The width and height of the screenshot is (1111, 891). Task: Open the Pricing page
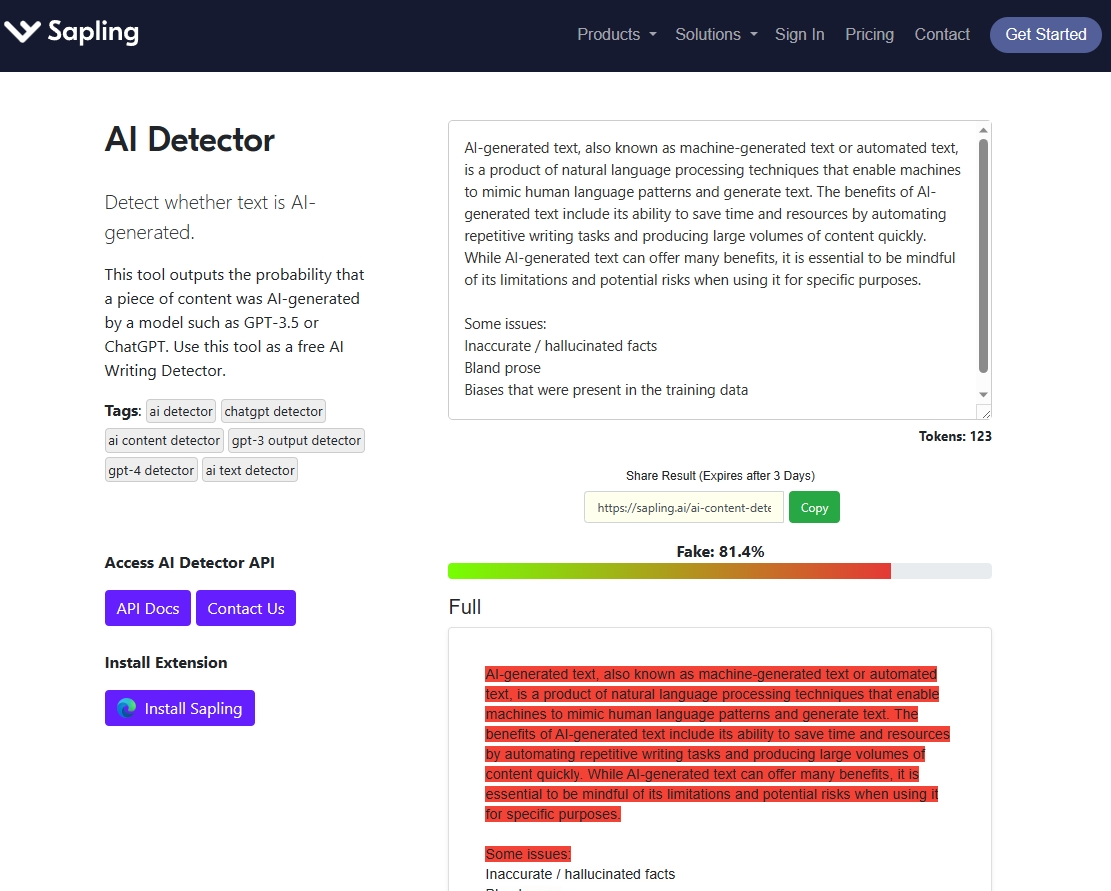tap(869, 34)
